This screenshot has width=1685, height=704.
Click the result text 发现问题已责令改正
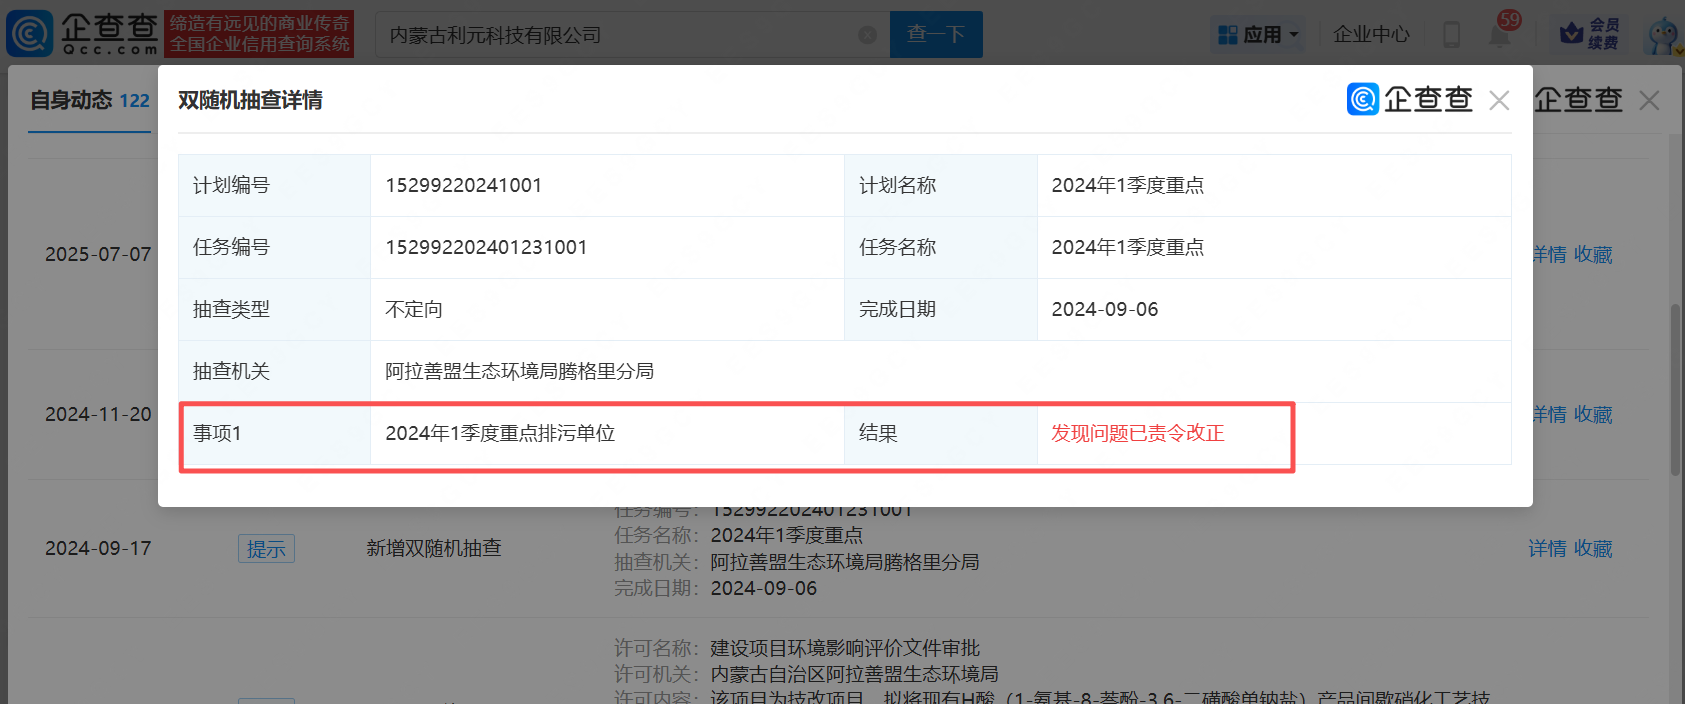(x=1138, y=433)
